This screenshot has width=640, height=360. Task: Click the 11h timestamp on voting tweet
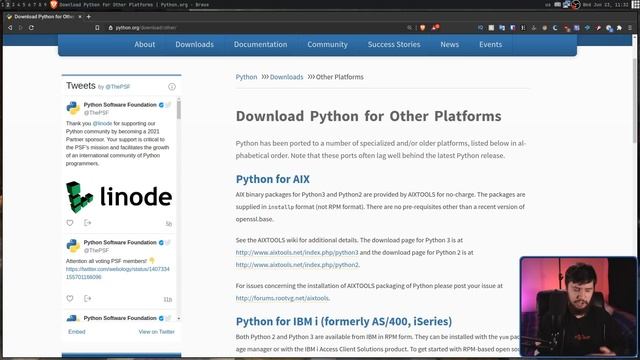168,299
